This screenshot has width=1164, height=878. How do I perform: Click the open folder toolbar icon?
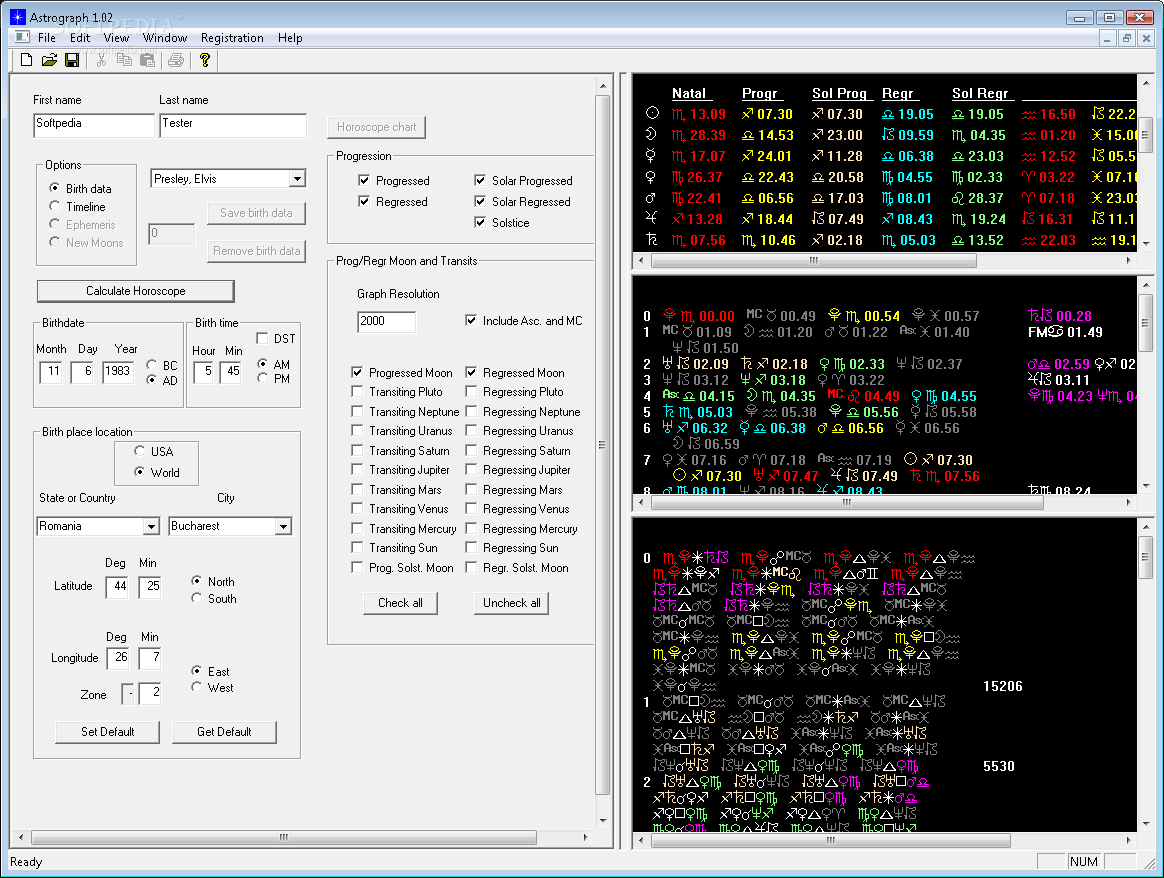49,61
